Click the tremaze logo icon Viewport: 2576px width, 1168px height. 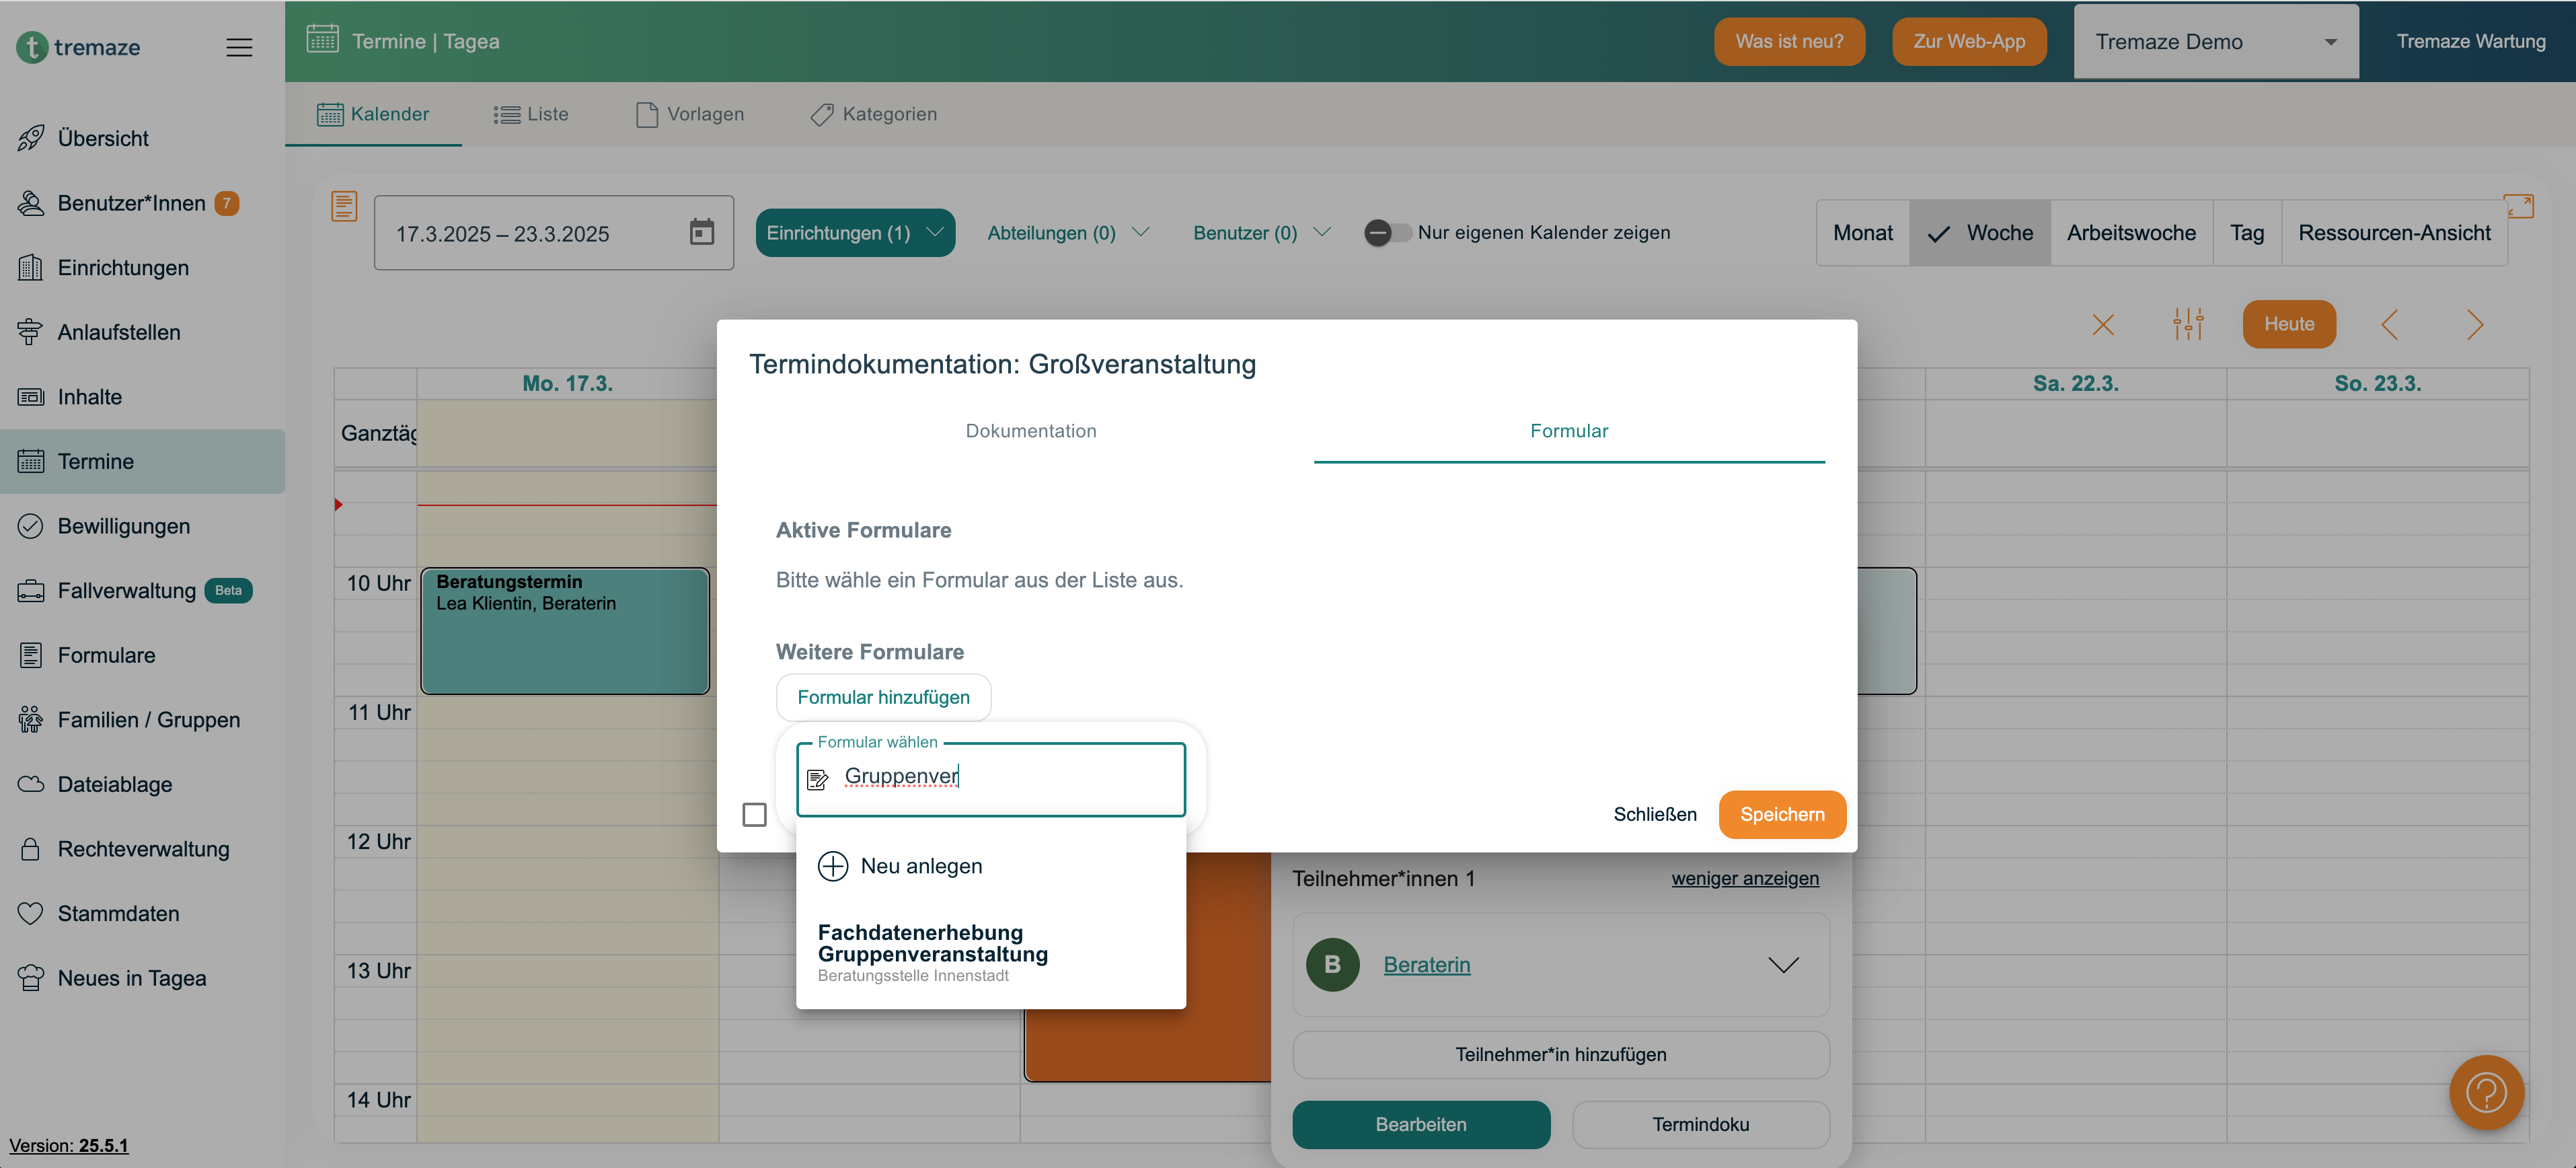pyautogui.click(x=32, y=47)
